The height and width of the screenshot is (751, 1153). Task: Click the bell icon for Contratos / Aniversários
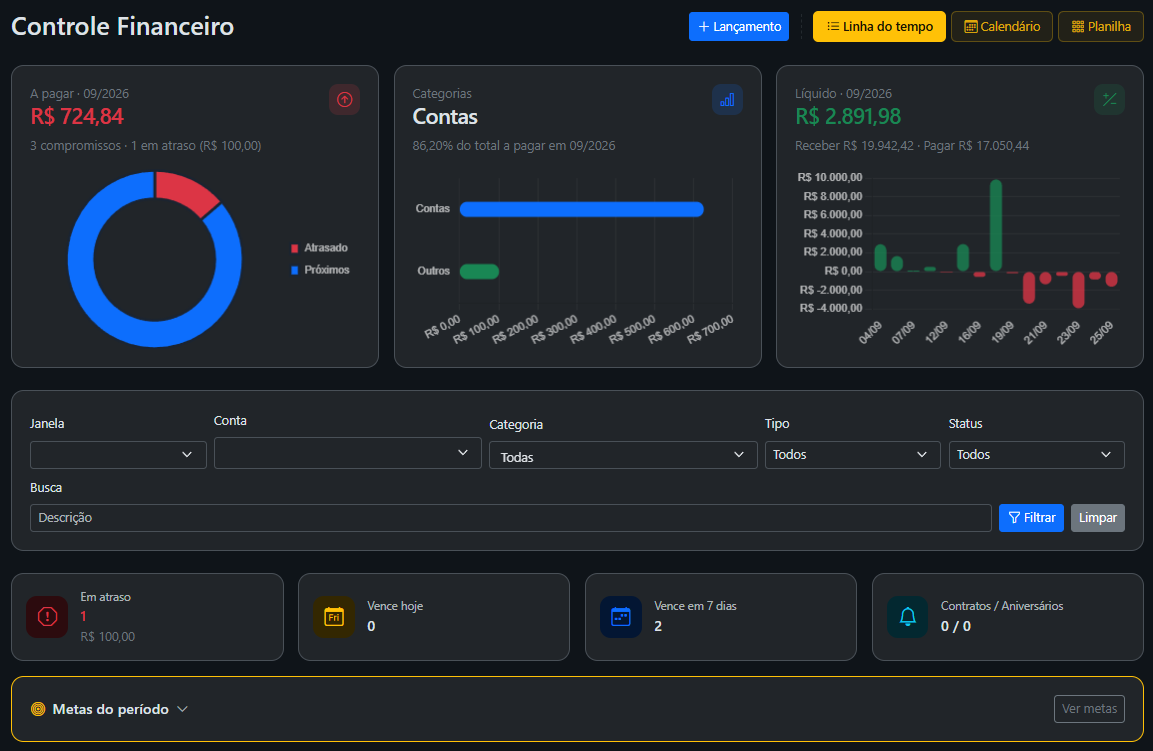pos(907,616)
